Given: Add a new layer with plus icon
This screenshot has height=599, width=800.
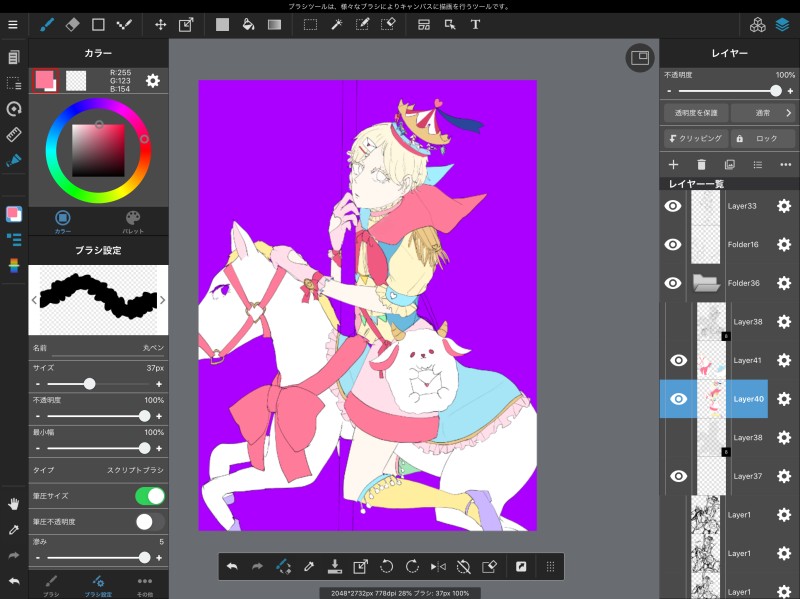Looking at the screenshot, I should click(x=673, y=164).
